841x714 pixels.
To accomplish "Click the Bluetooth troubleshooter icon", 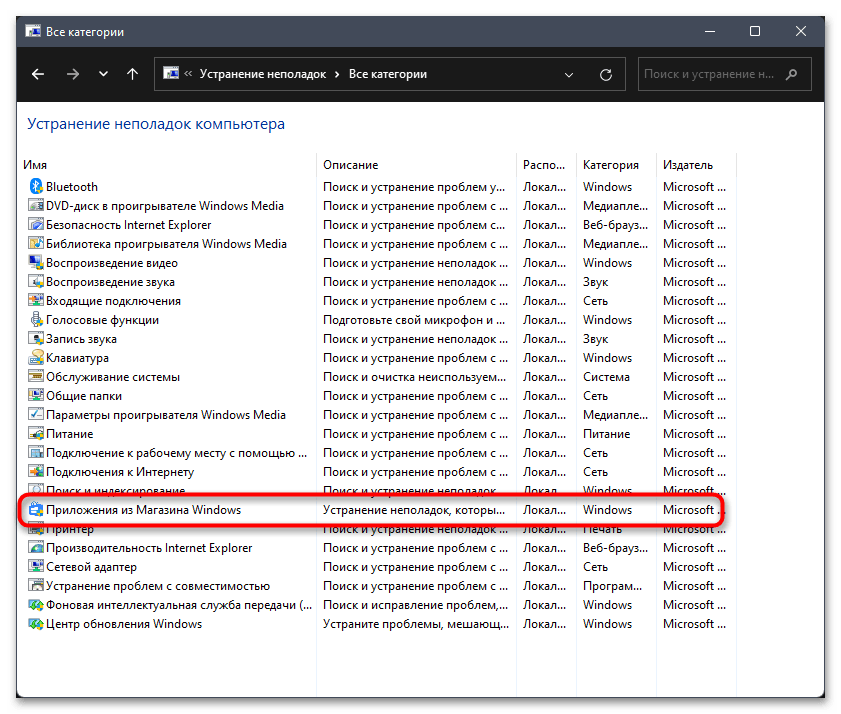I will (36, 187).
